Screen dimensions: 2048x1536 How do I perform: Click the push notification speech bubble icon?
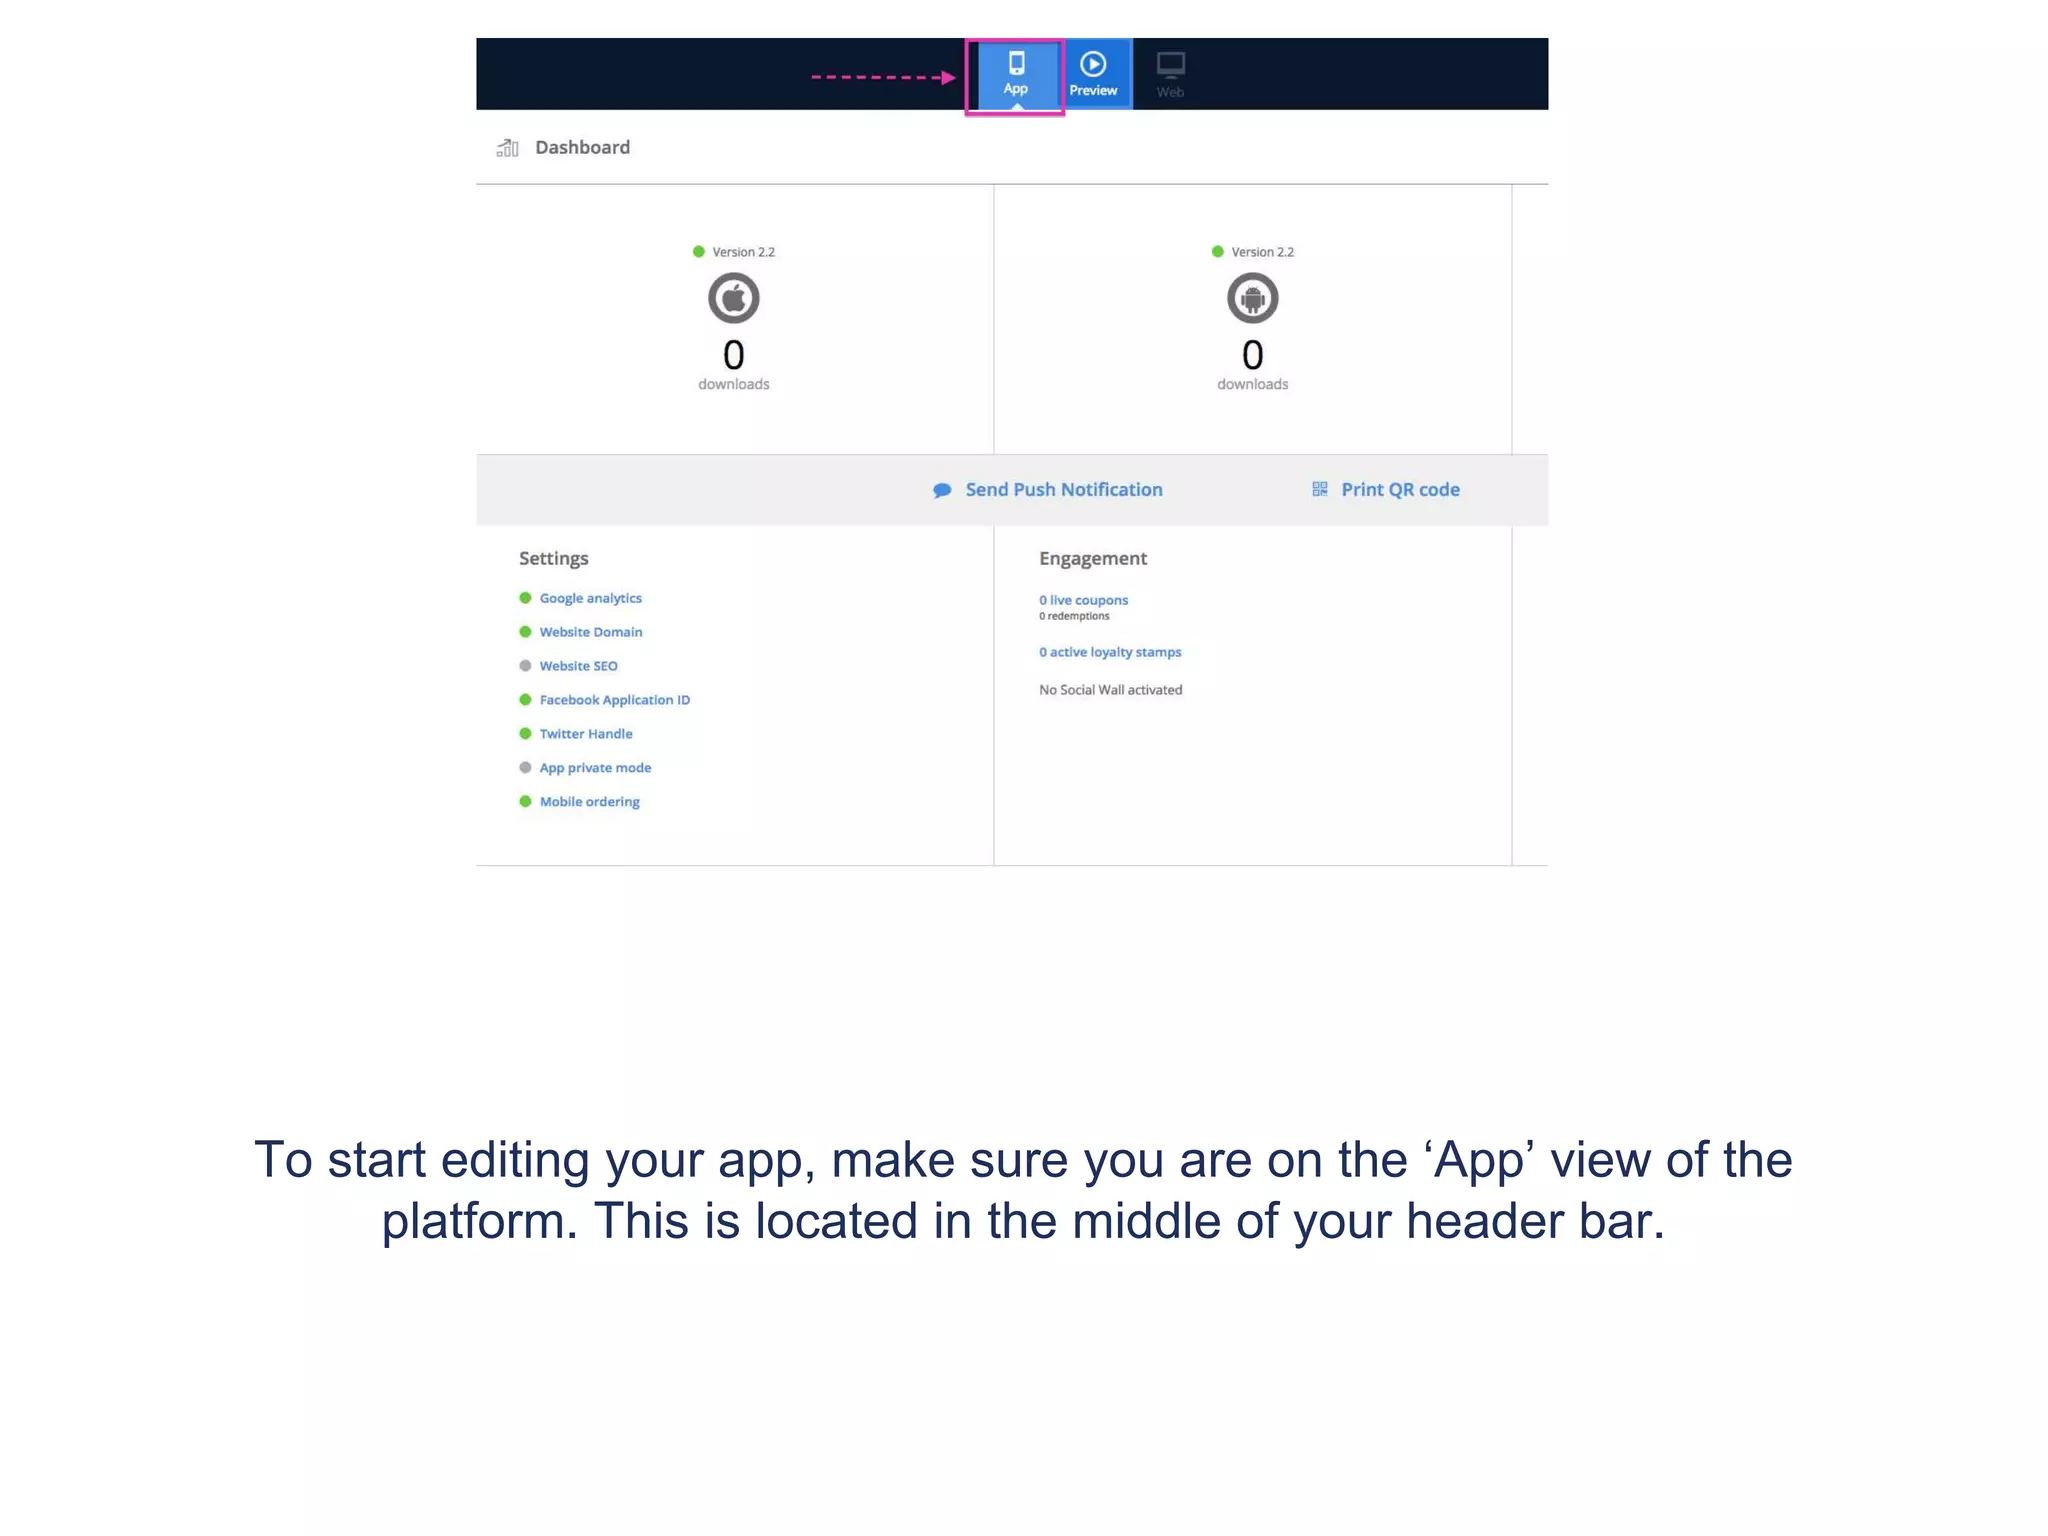click(942, 490)
